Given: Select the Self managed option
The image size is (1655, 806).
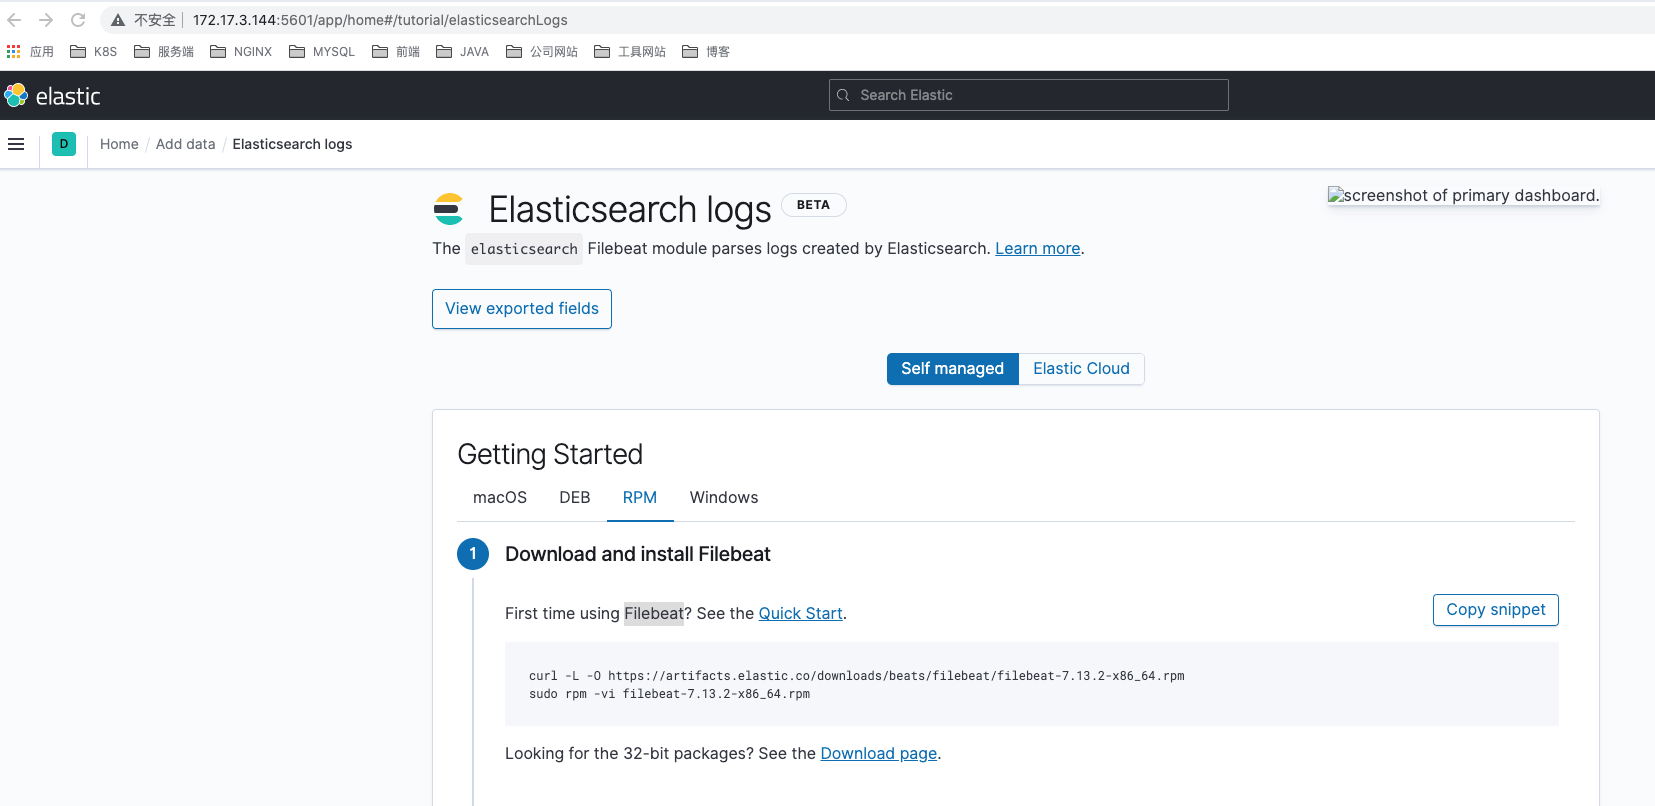Looking at the screenshot, I should 952,369.
